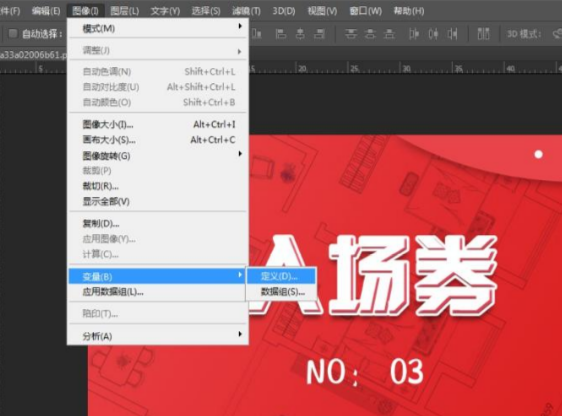Image resolution: width=562 pixels, height=416 pixels.
Task: Close the open 图像(I) menu
Action: tap(85, 11)
